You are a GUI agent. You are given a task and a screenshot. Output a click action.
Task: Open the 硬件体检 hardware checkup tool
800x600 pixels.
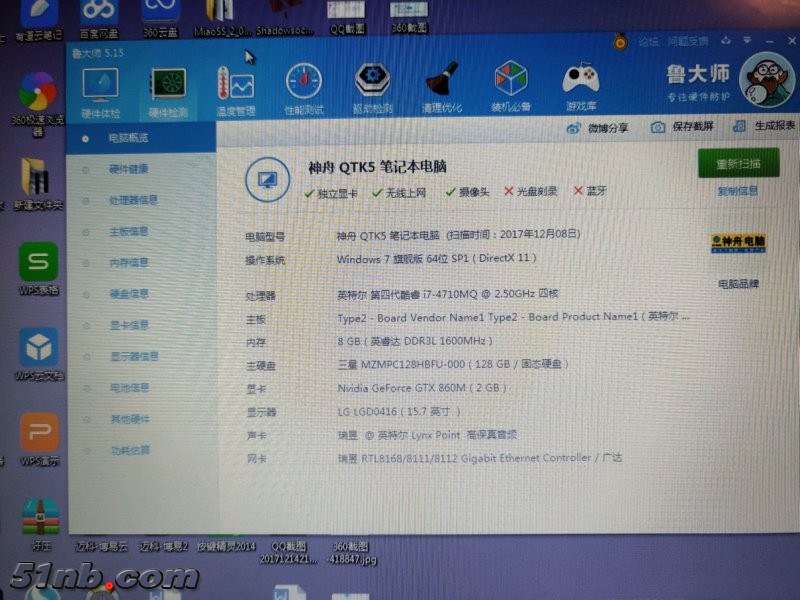click(x=101, y=92)
